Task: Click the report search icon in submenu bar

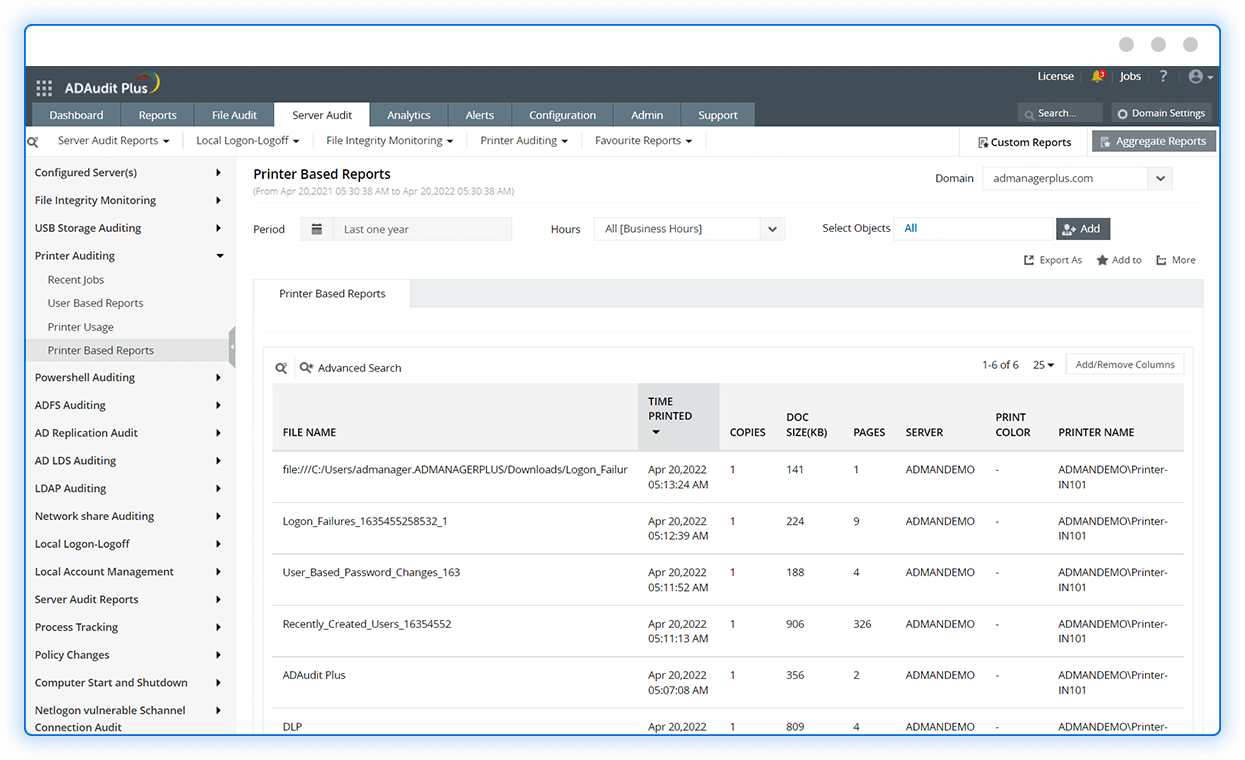Action: [x=33, y=142]
